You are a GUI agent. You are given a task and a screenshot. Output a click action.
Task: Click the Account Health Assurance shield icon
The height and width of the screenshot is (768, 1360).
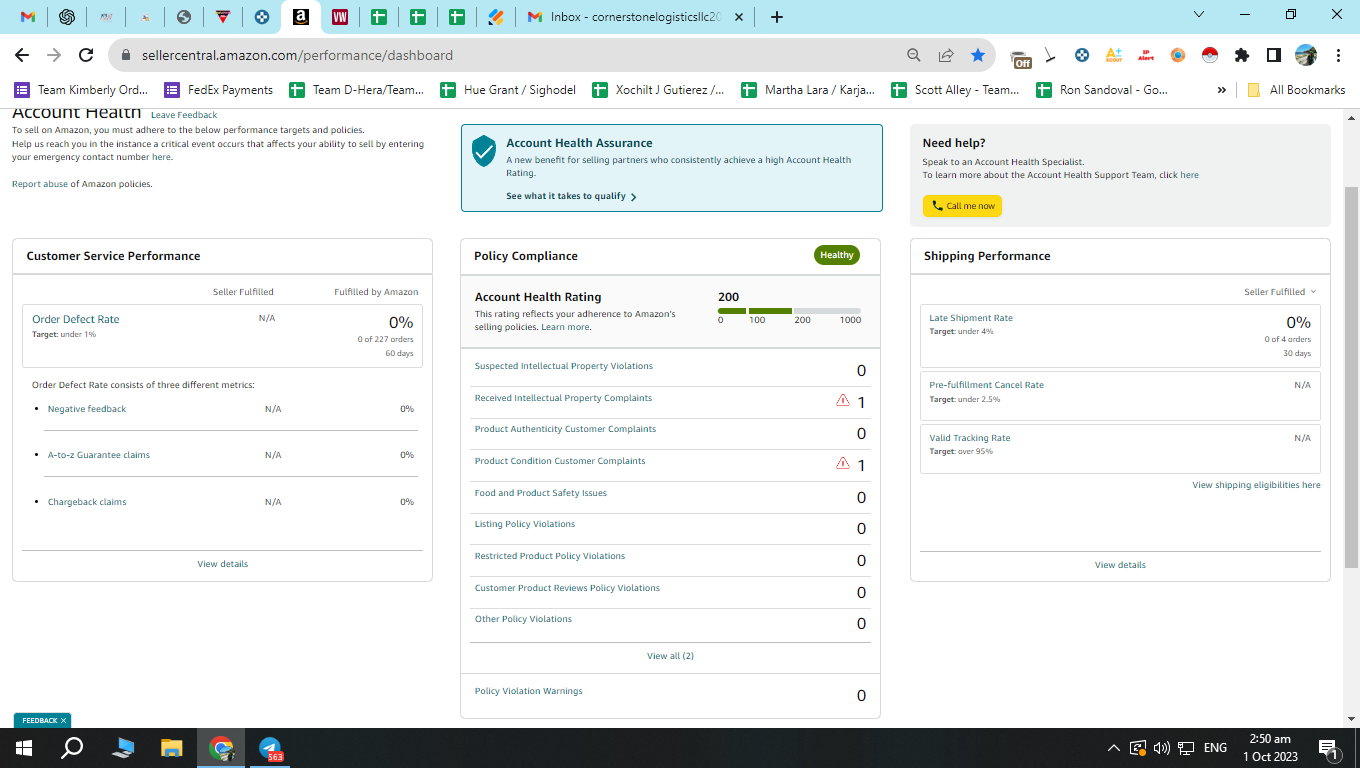pyautogui.click(x=484, y=150)
